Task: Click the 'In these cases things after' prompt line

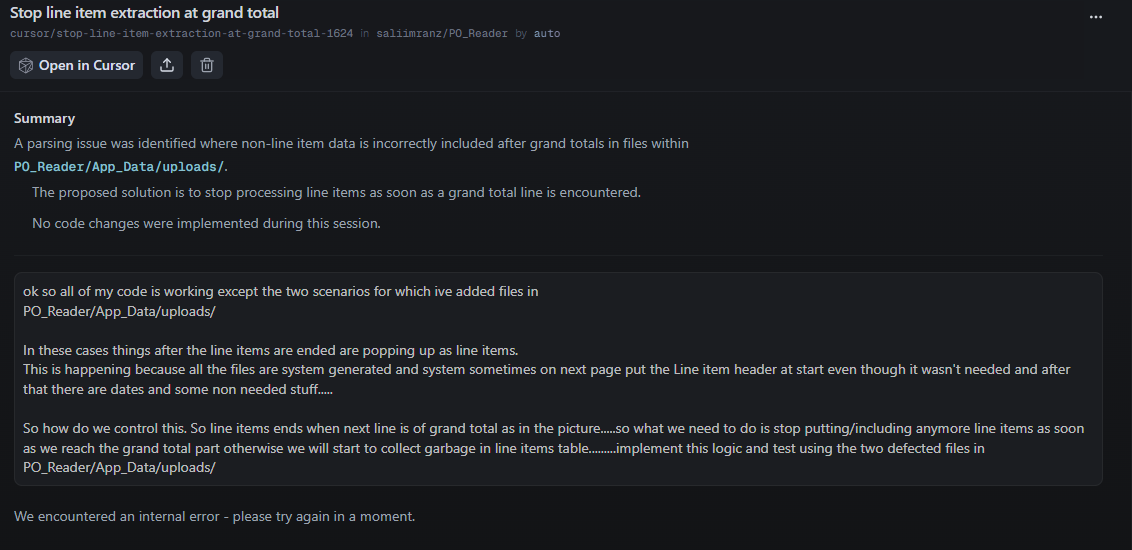Action: 270,350
